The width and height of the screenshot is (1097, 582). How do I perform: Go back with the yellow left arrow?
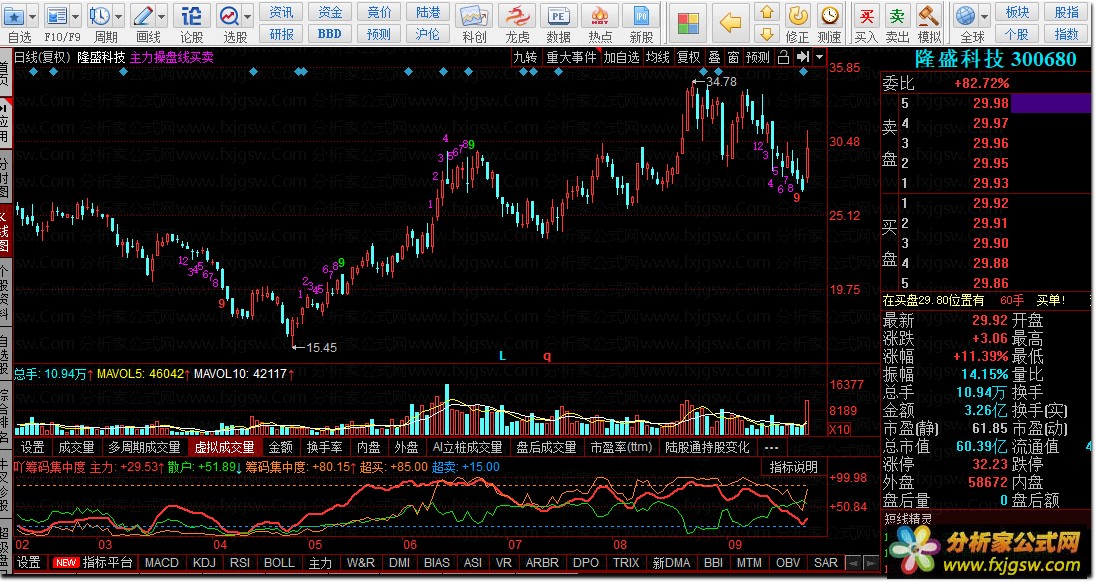[x=730, y=23]
